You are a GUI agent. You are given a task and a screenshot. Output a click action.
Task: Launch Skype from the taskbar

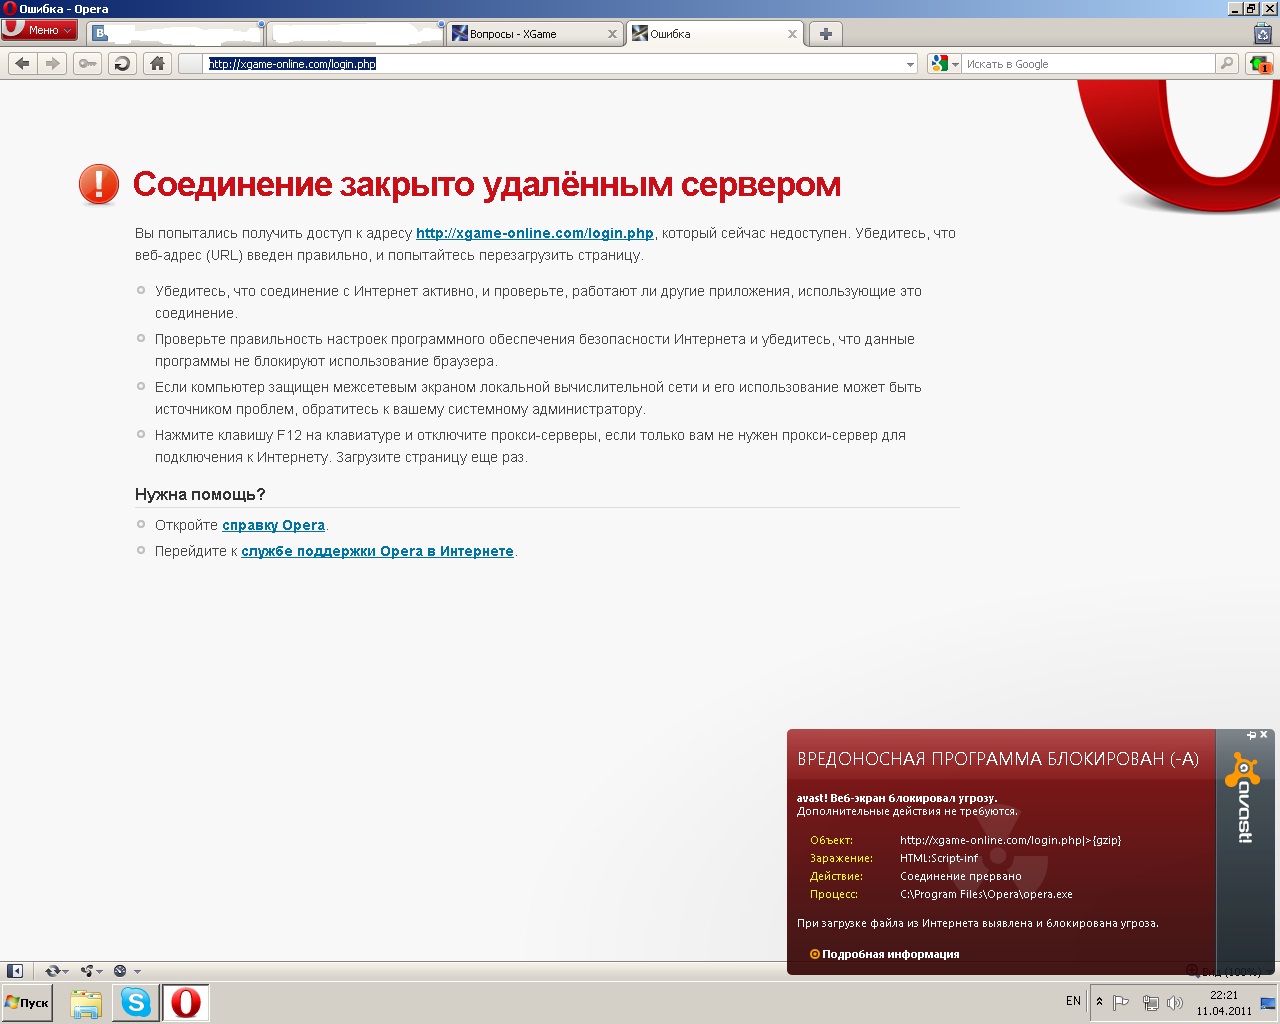(x=135, y=1002)
